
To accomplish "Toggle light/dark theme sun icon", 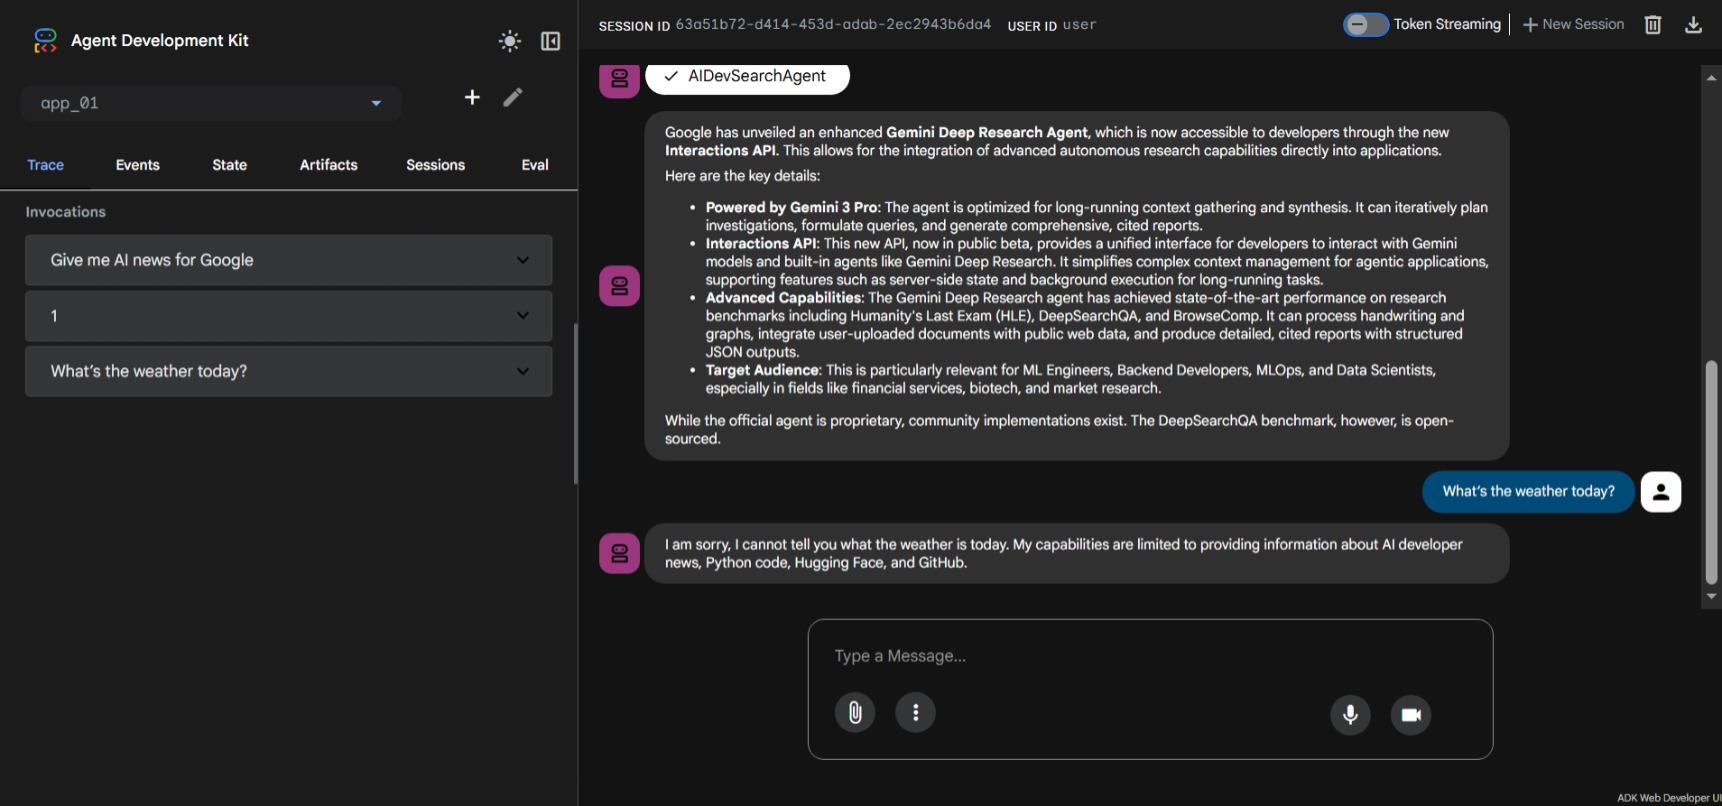I will [510, 41].
